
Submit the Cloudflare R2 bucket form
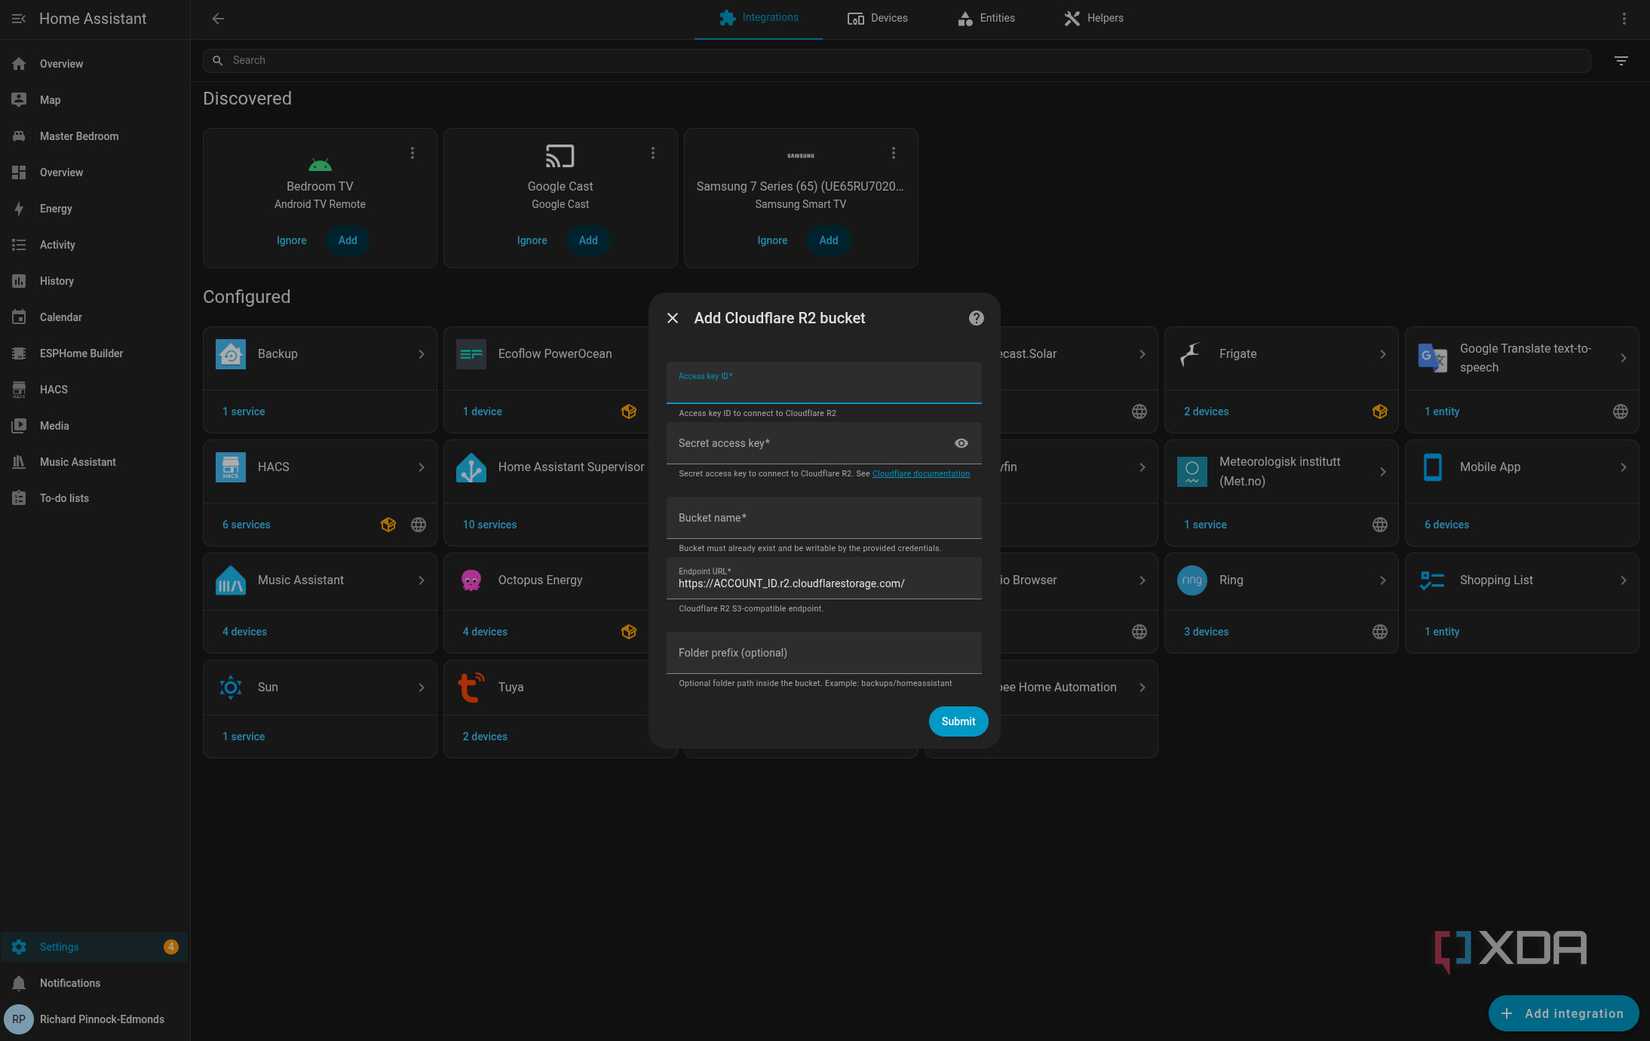(958, 722)
